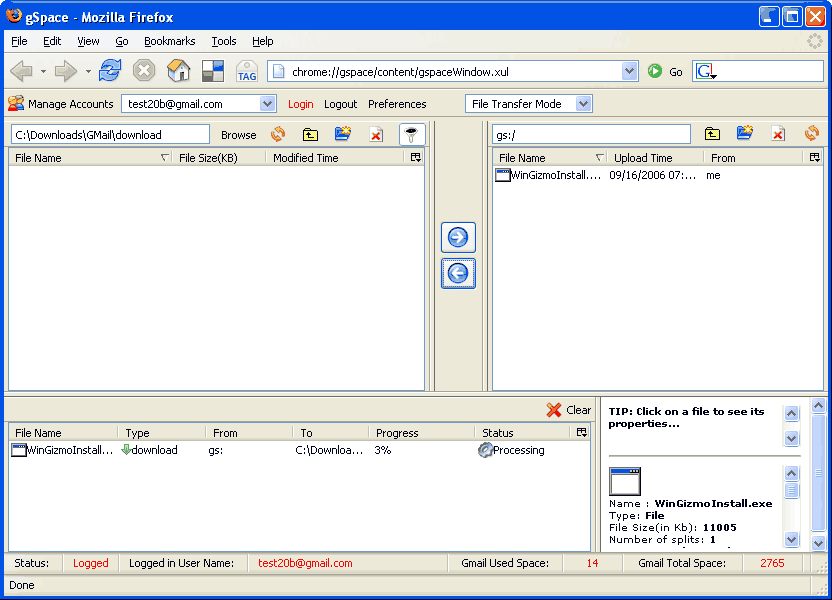Sort local files by File Size(KB)
This screenshot has height=600, width=832.
click(218, 158)
